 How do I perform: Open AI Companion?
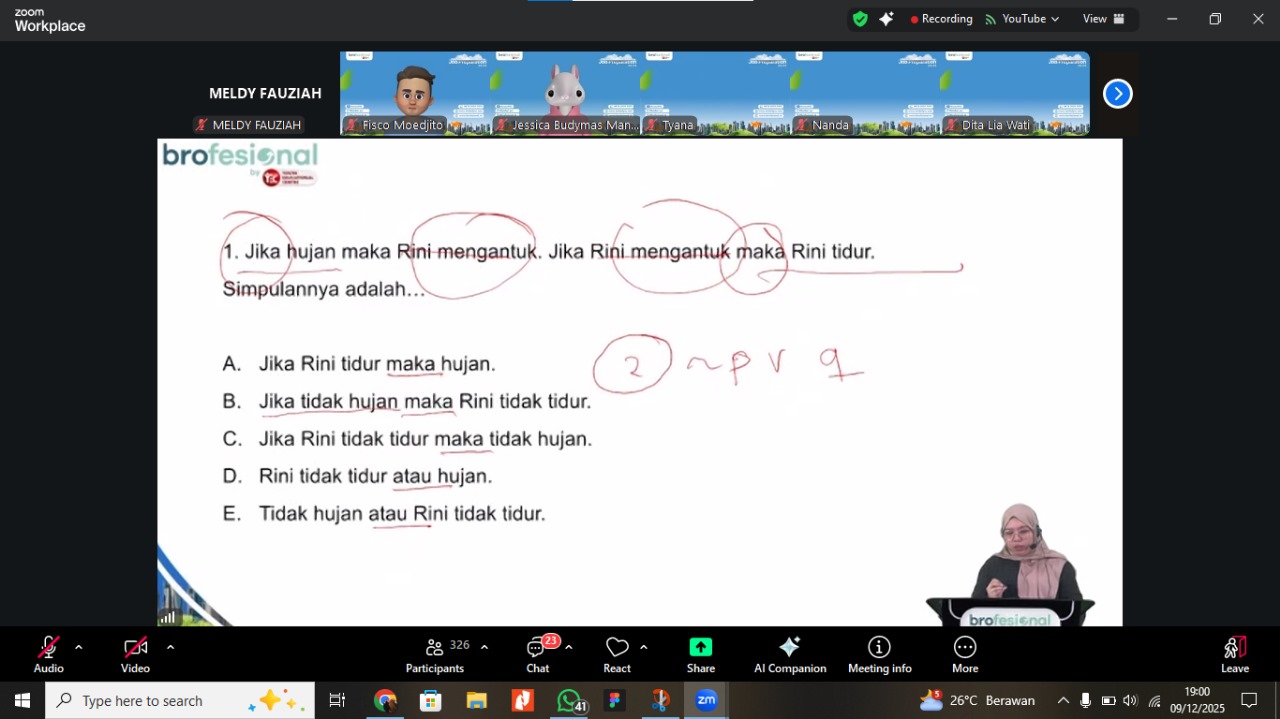pyautogui.click(x=789, y=655)
